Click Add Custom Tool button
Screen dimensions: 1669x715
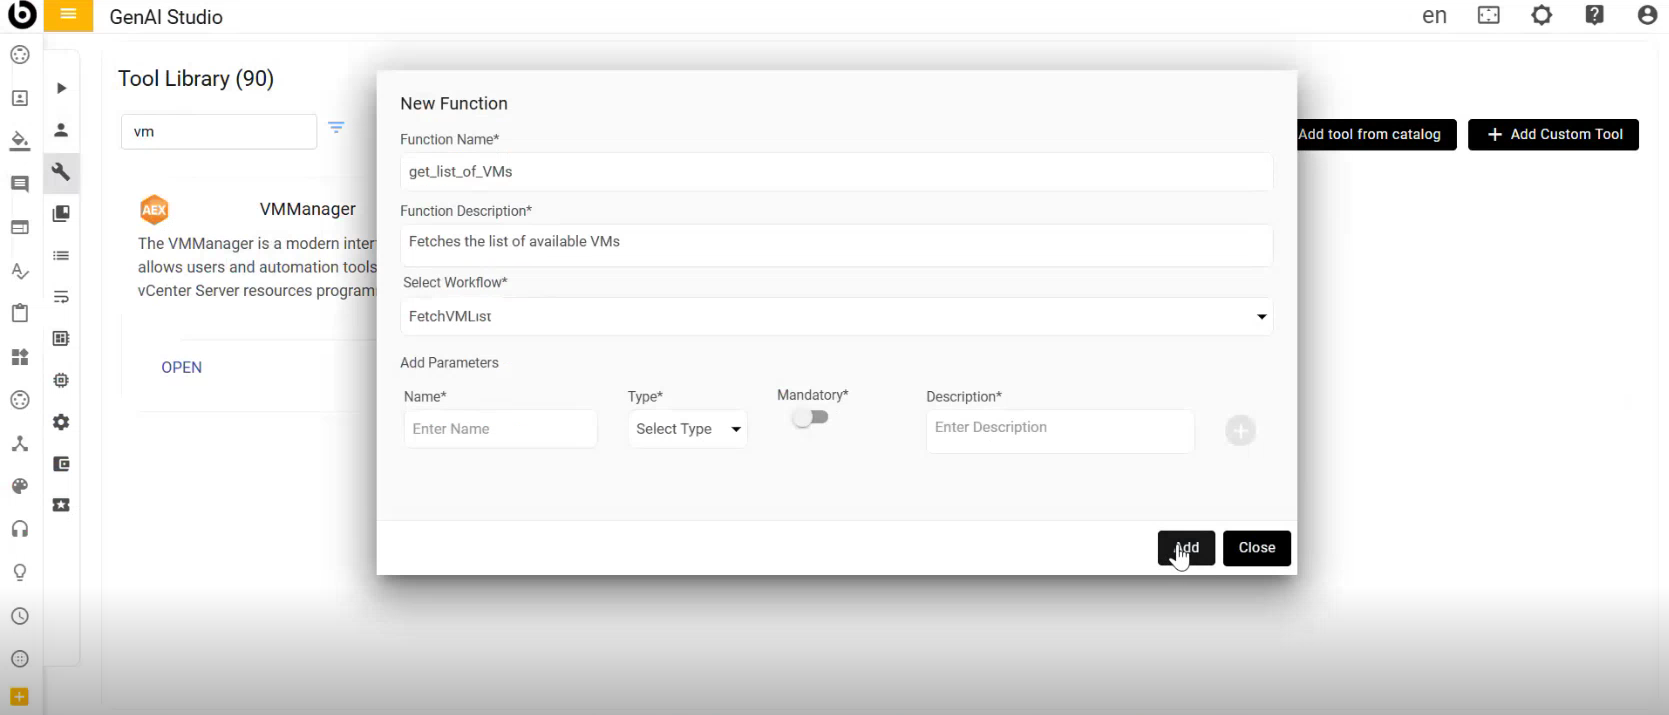tap(1553, 134)
